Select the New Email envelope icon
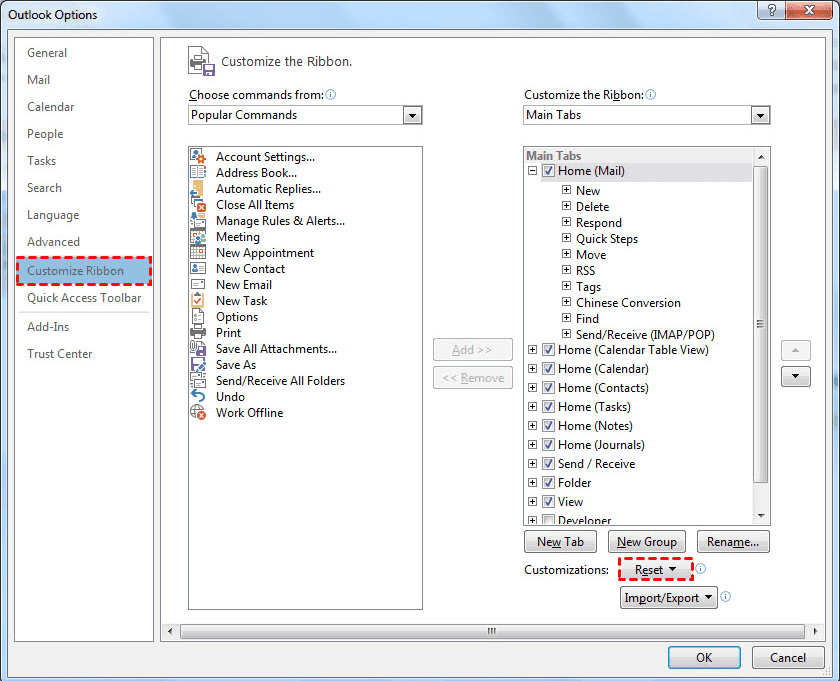Screen dimensions: 840x681 point(198,284)
